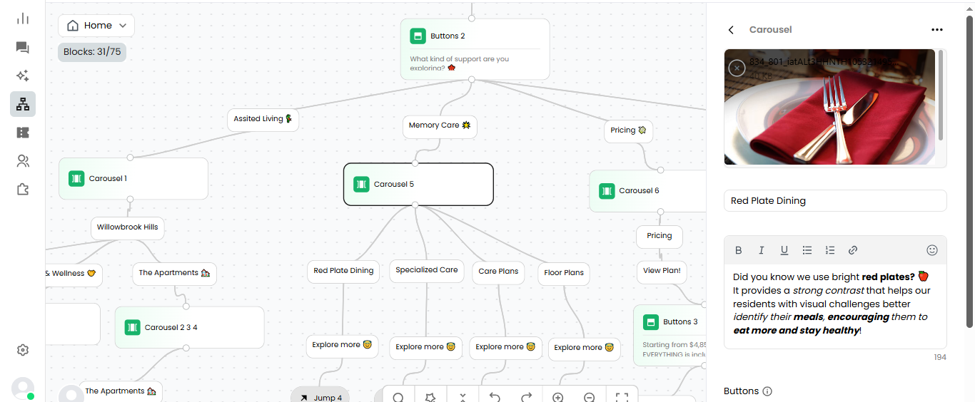The width and height of the screenshot is (975, 402).
Task: Click the Buttons info icon
Action: pyautogui.click(x=767, y=391)
